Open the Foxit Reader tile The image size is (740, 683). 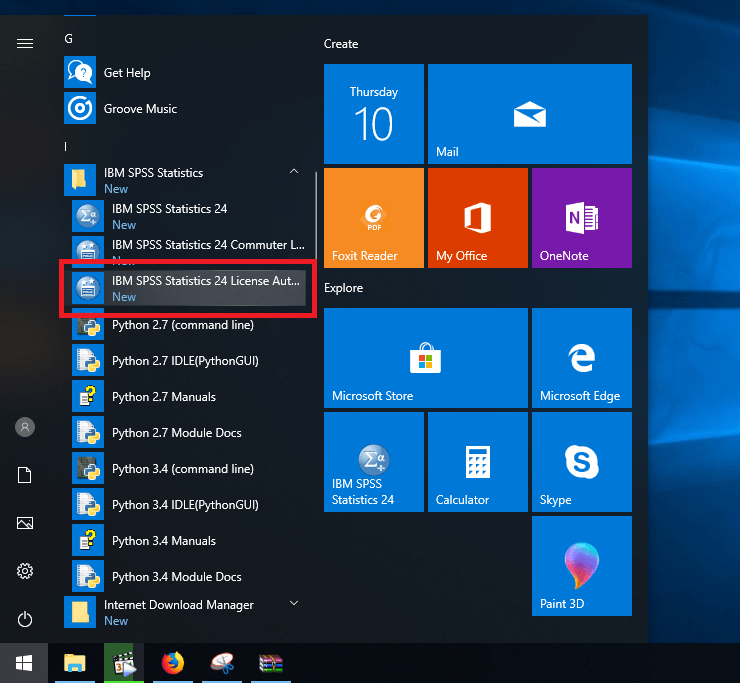pos(374,218)
